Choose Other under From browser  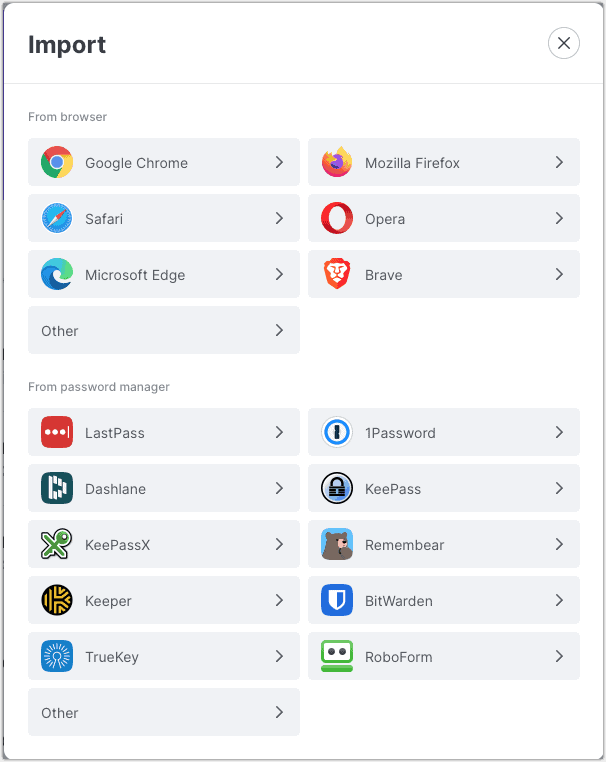(164, 330)
